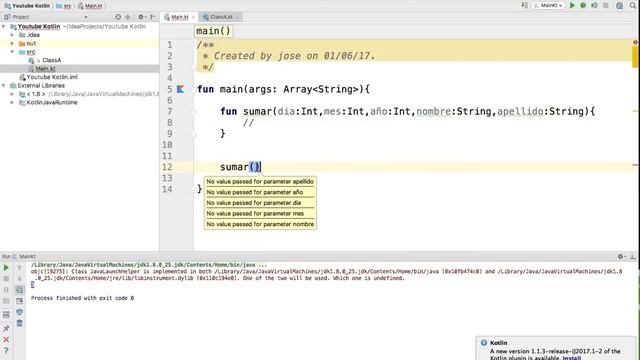Click the Make Project build icon

(x=524, y=5)
